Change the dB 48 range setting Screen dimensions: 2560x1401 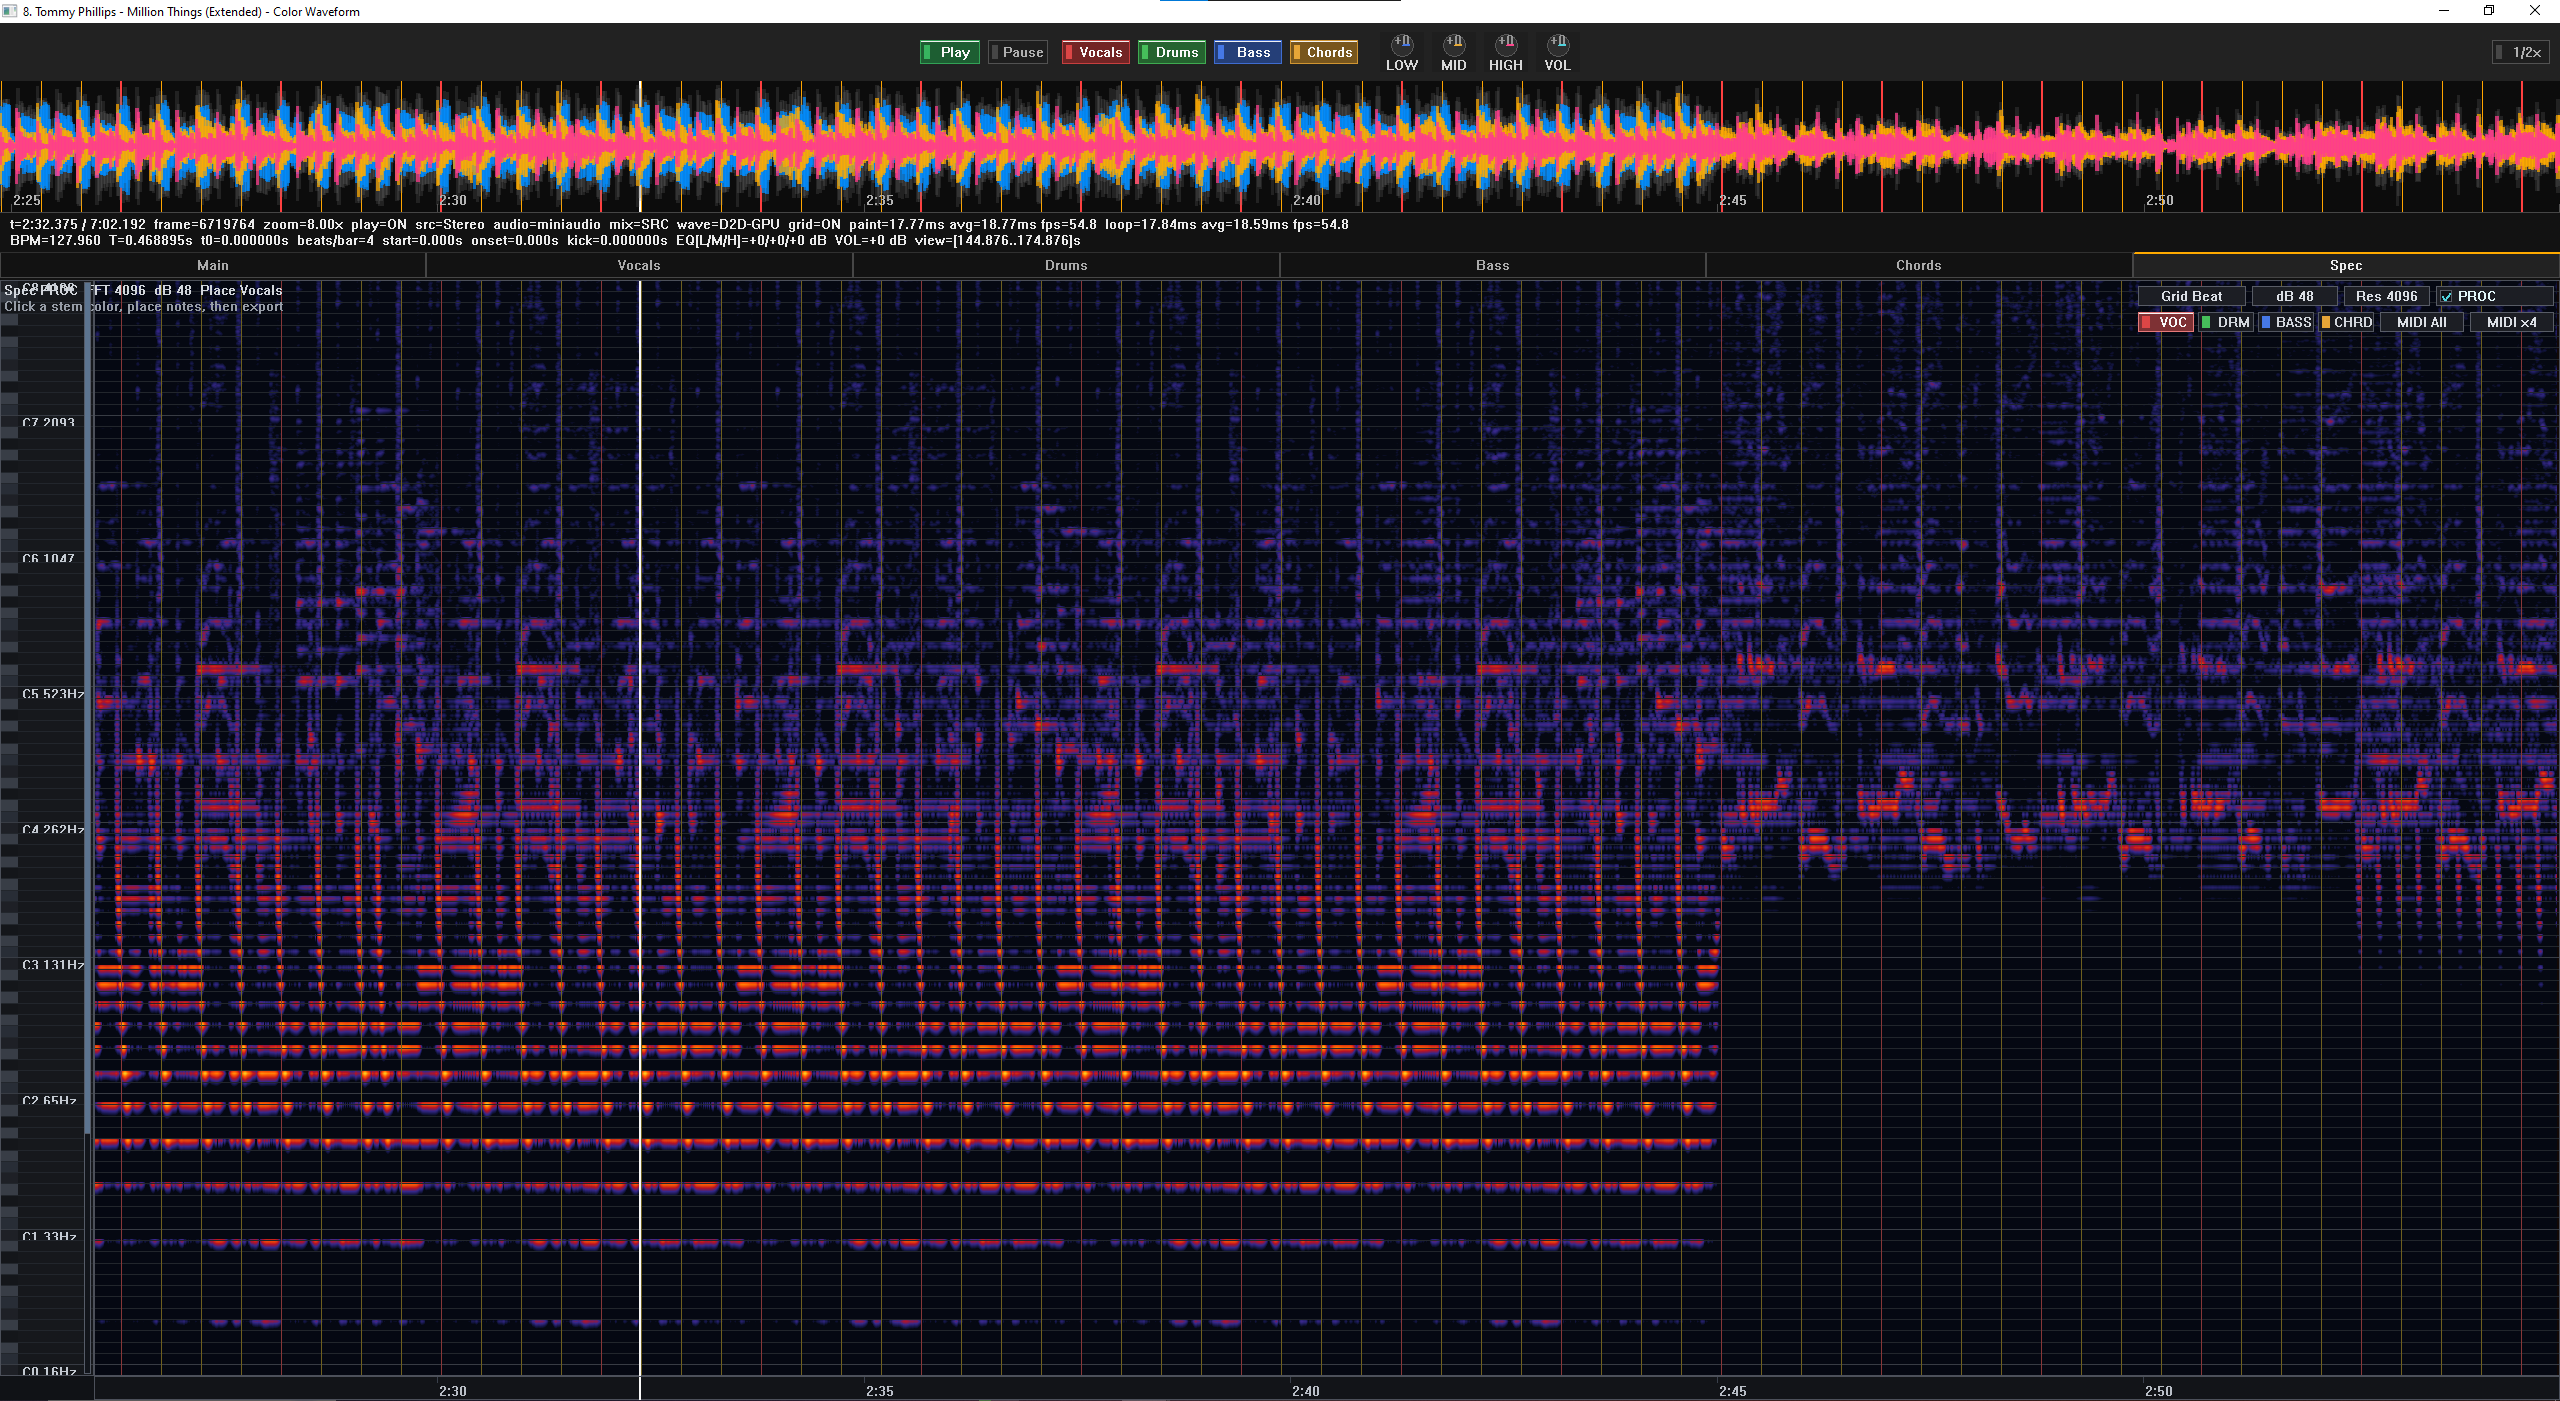pos(2294,296)
